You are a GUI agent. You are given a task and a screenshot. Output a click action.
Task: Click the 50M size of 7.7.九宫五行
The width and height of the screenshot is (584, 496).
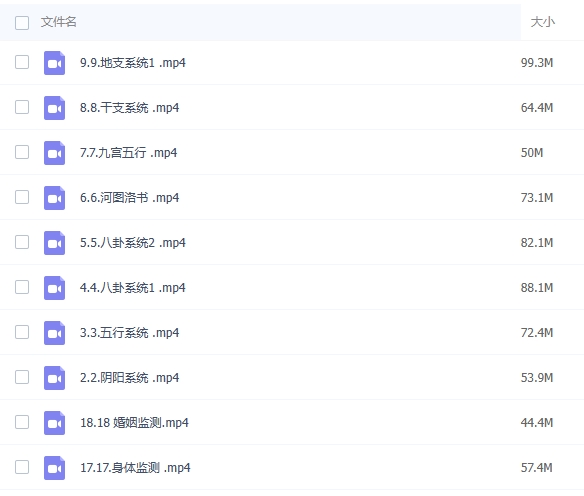(532, 153)
